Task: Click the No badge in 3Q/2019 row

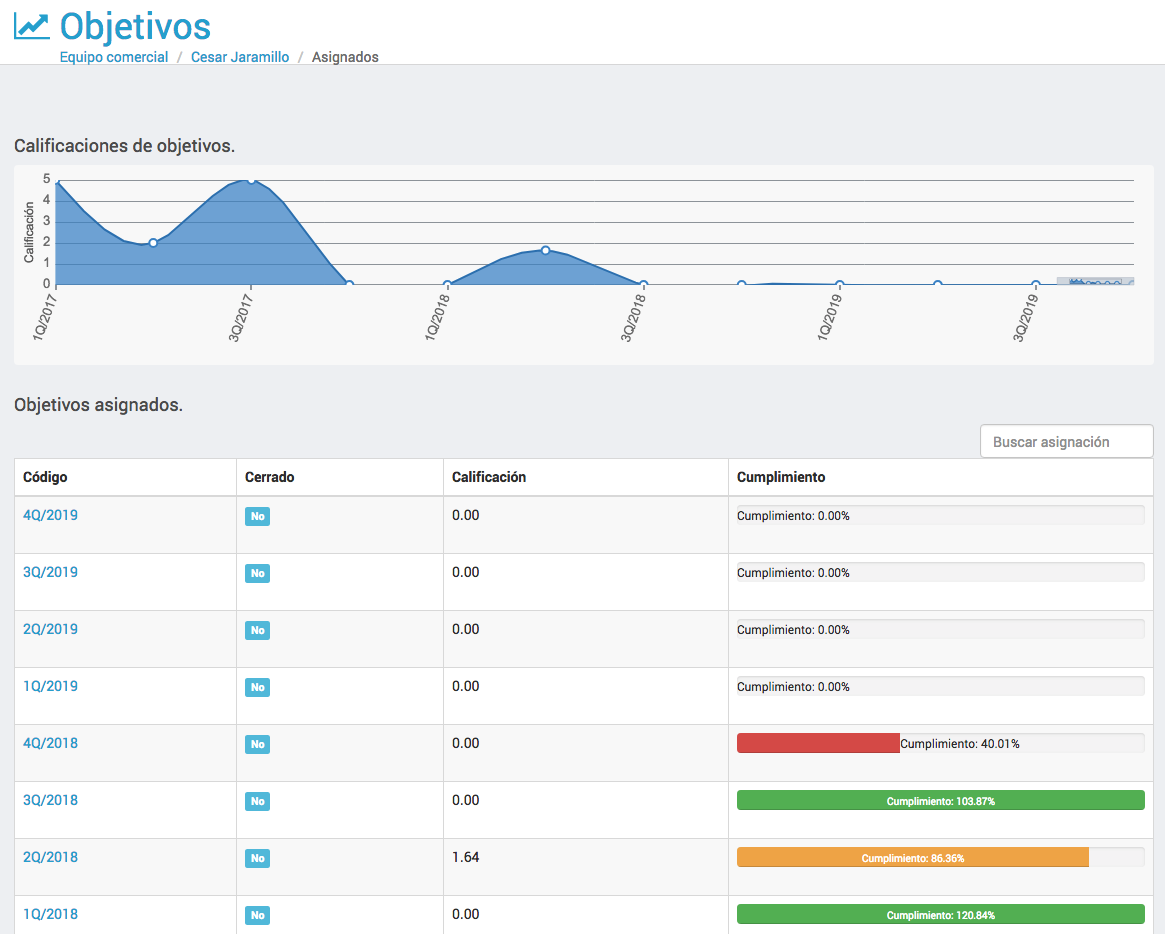Action: [x=257, y=573]
